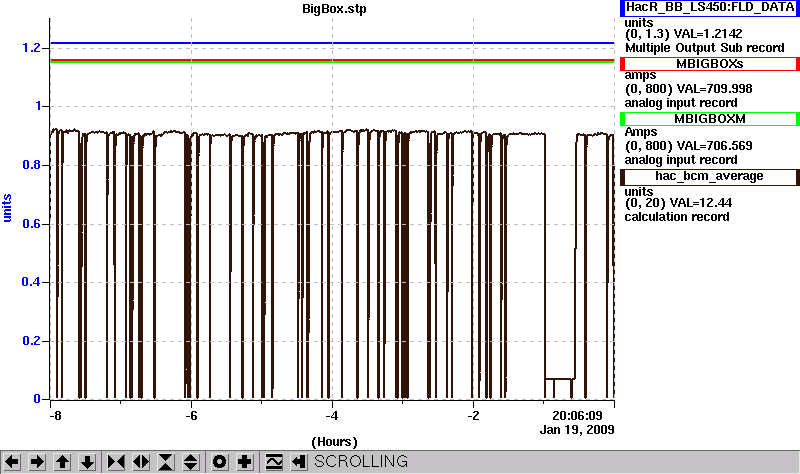Image resolution: width=800 pixels, height=474 pixels.
Task: Select the MBIGBOXs legend entry
Action: coord(710,64)
